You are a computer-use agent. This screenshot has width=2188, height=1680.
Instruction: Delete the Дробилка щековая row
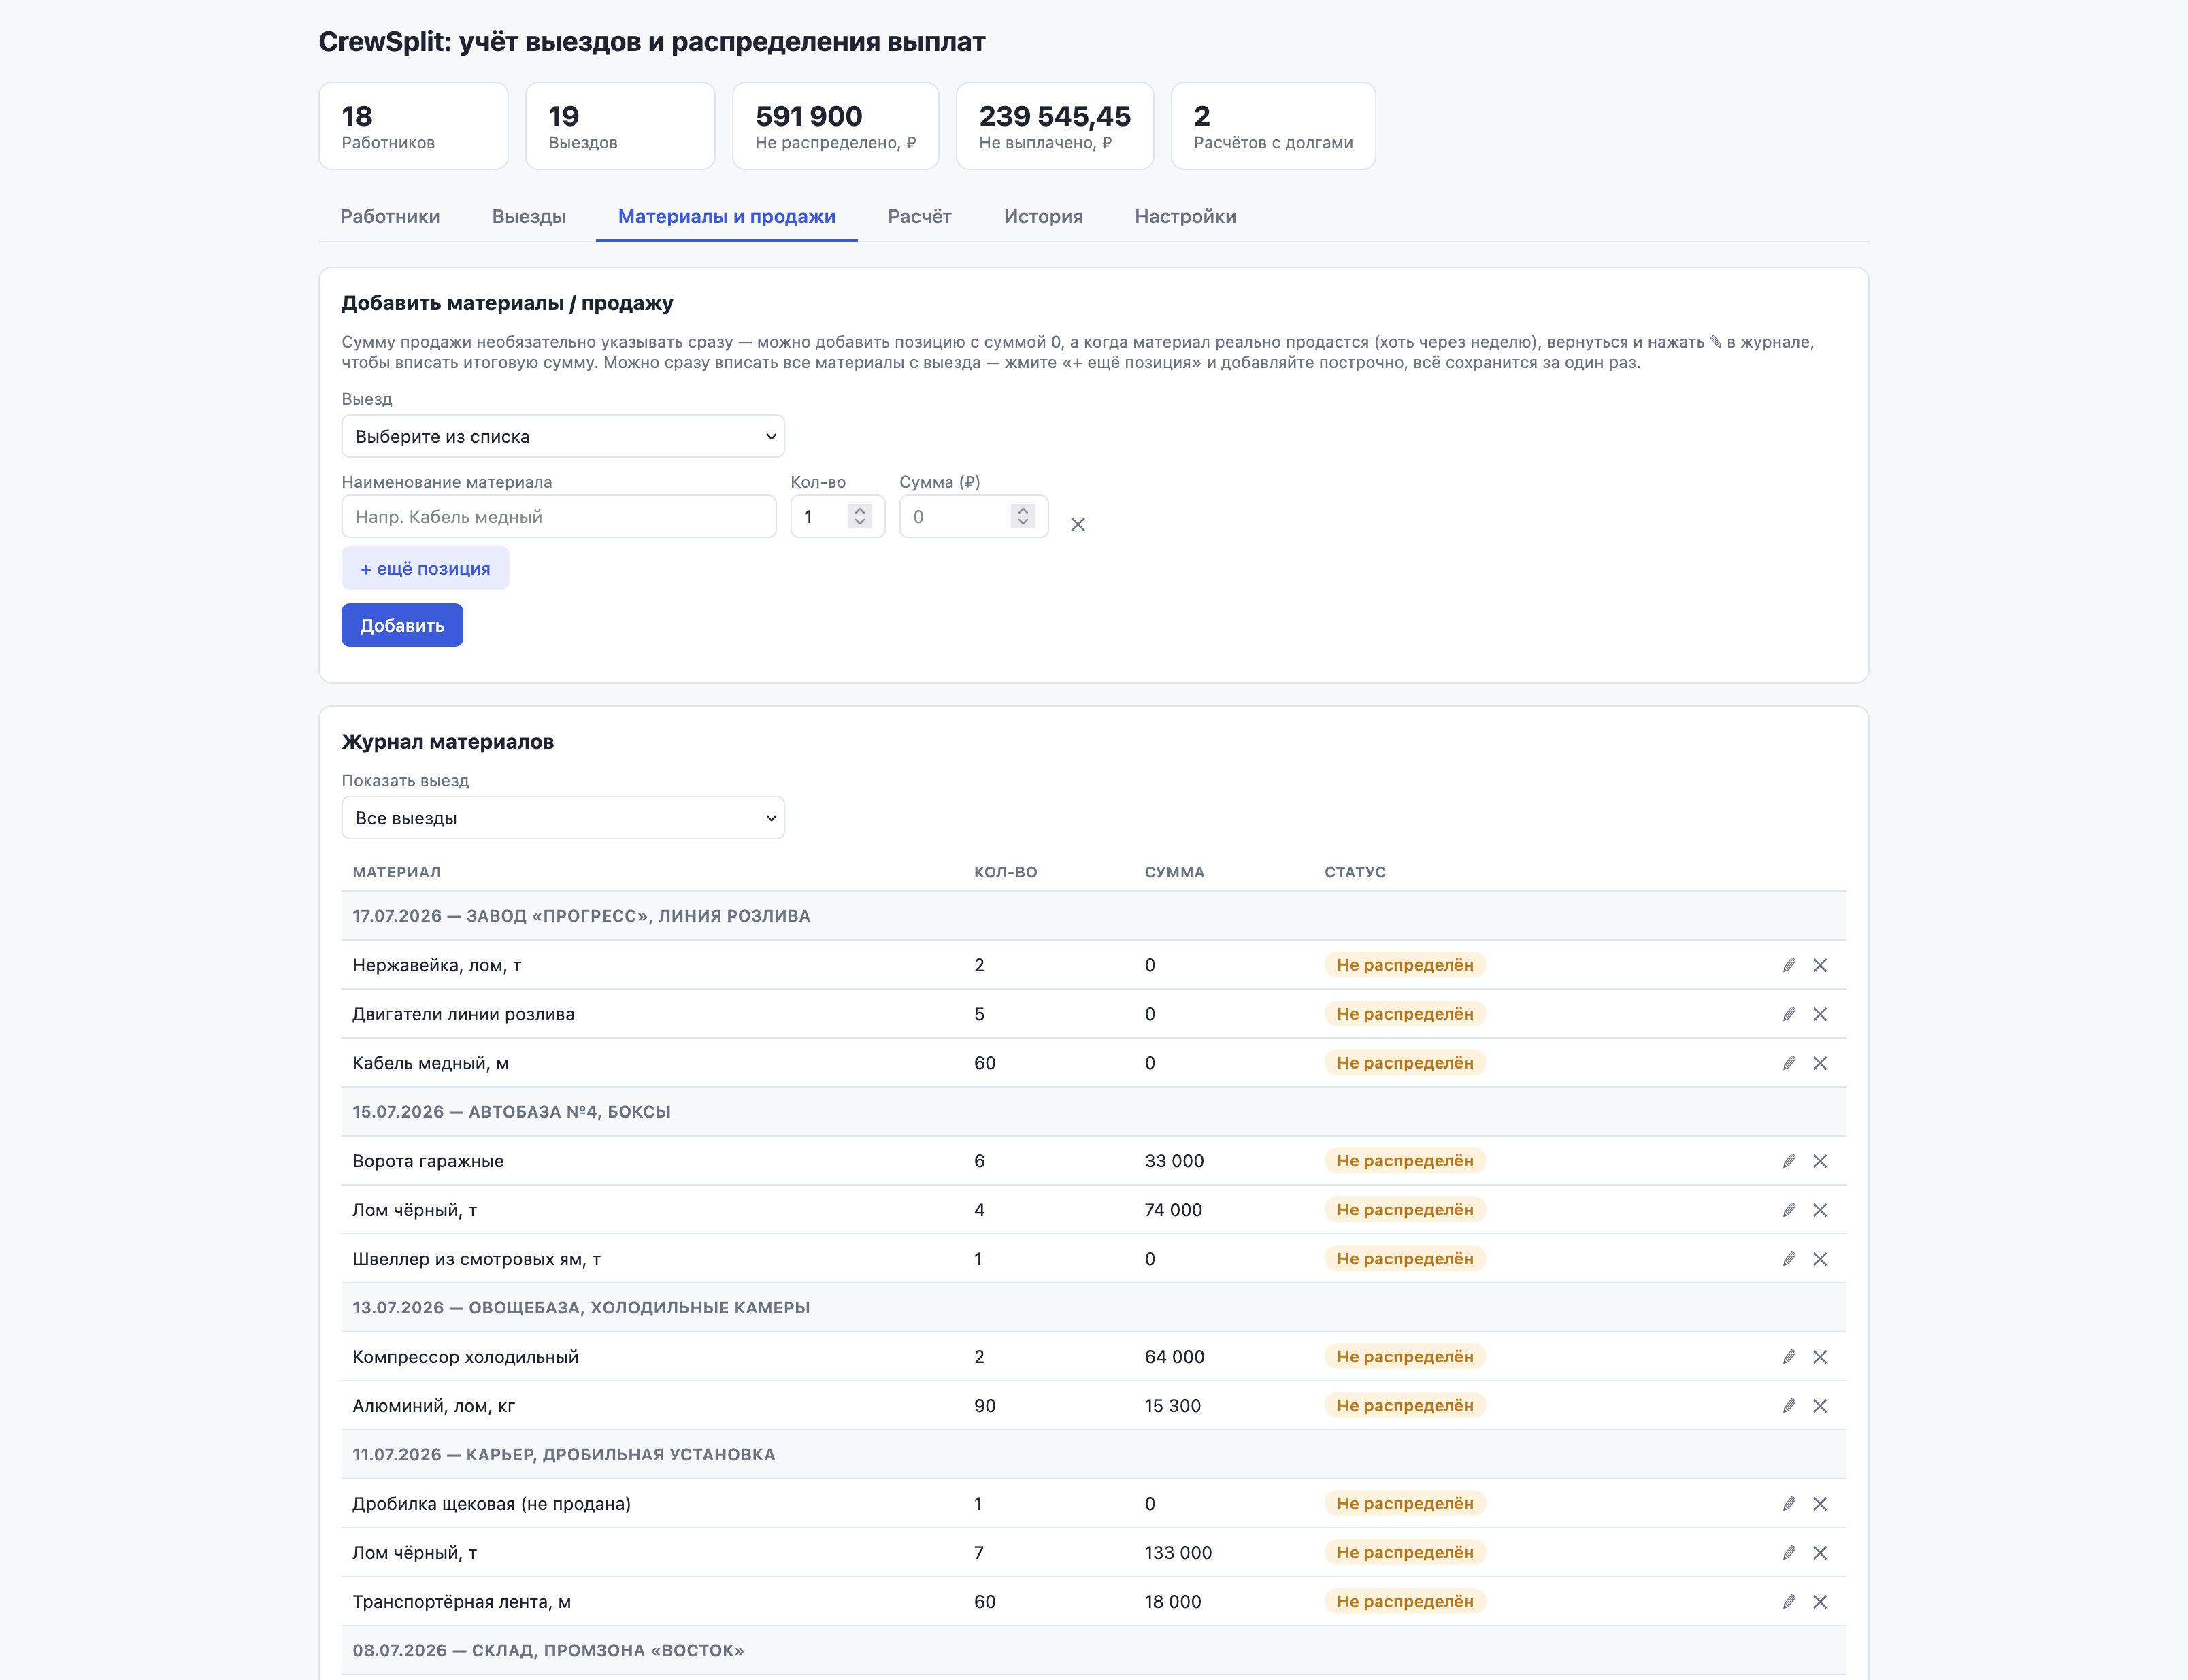click(x=1820, y=1504)
